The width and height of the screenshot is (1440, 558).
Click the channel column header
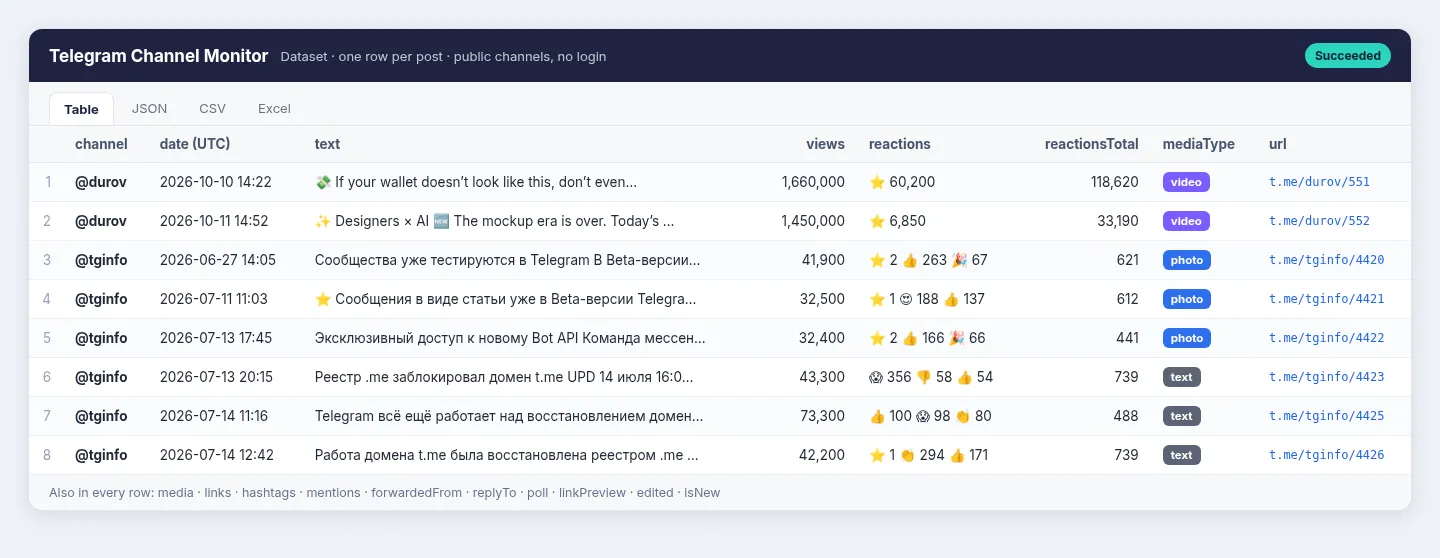click(101, 144)
